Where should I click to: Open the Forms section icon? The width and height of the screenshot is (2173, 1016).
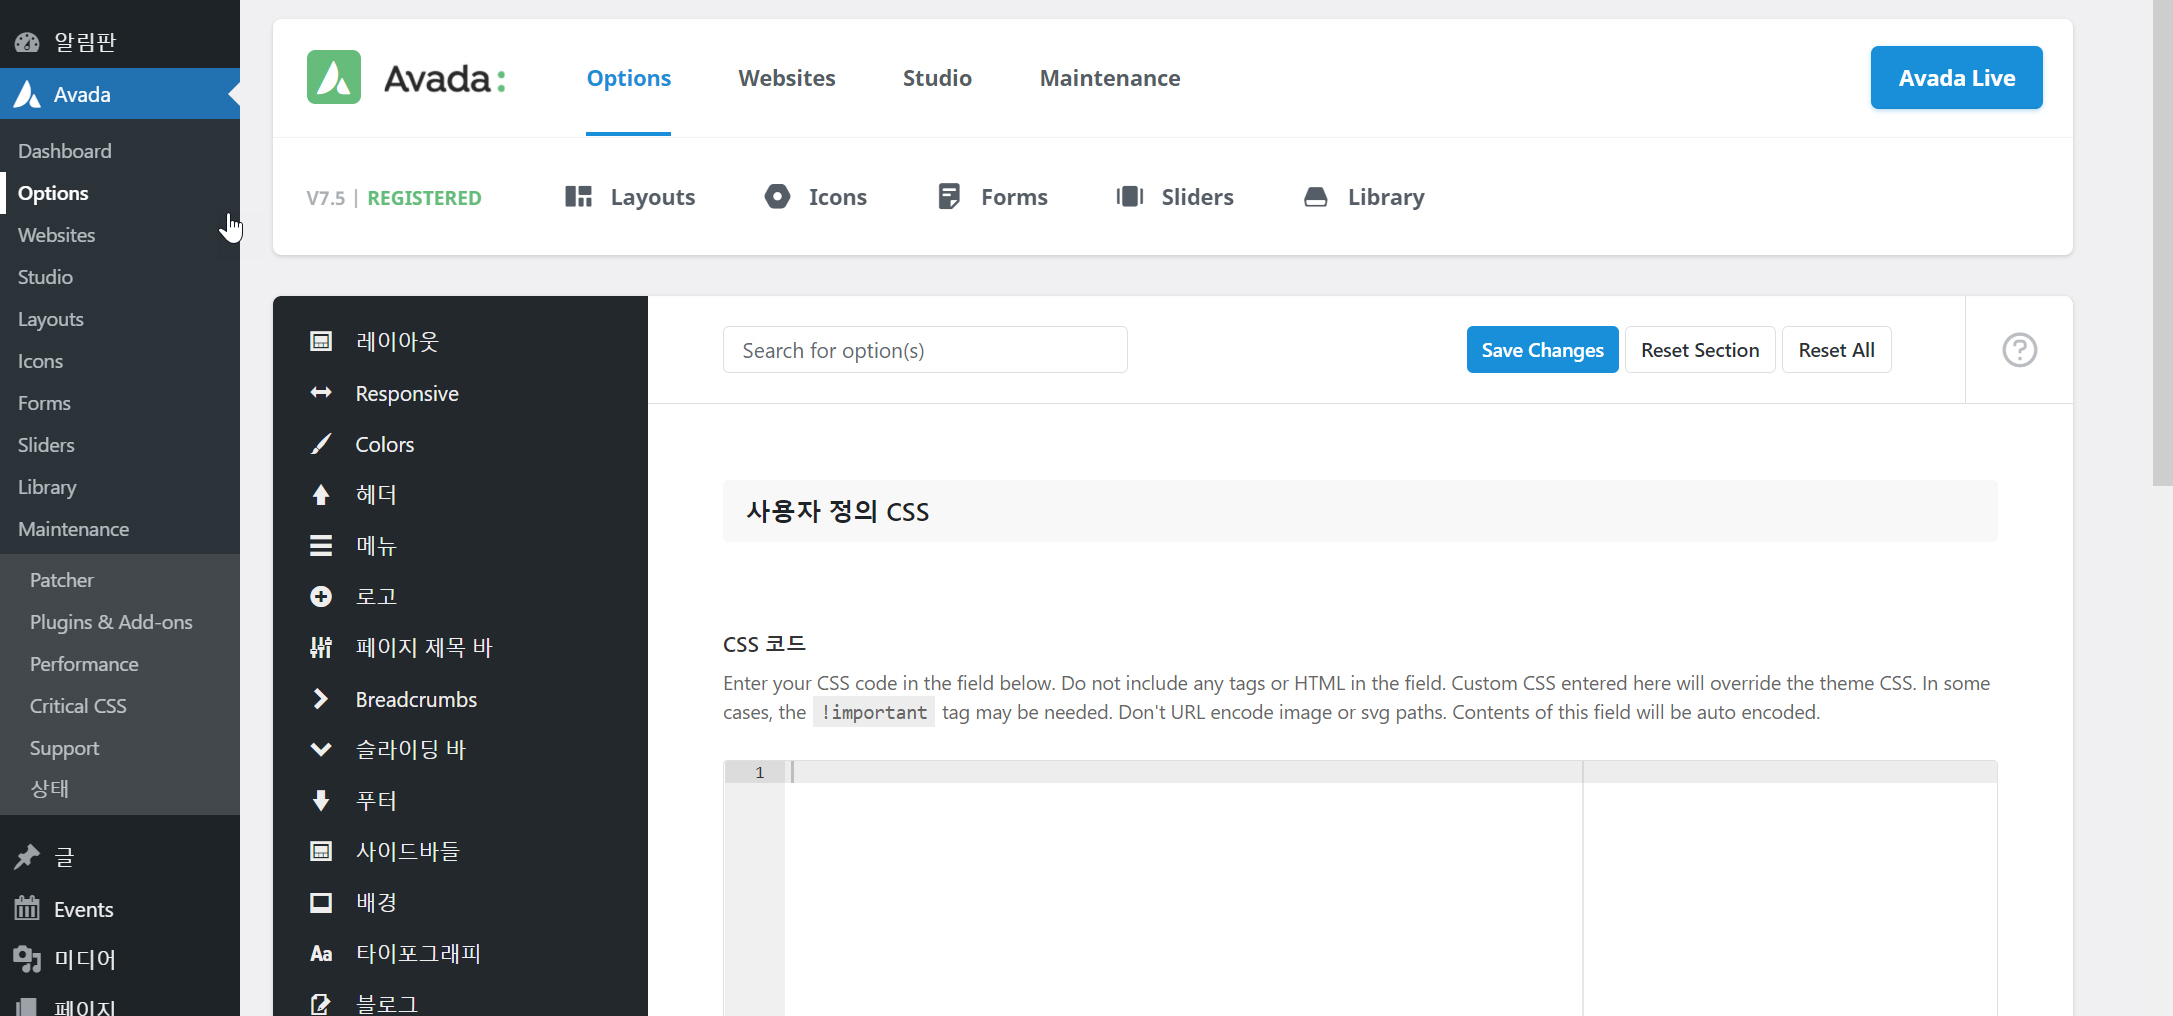(947, 197)
